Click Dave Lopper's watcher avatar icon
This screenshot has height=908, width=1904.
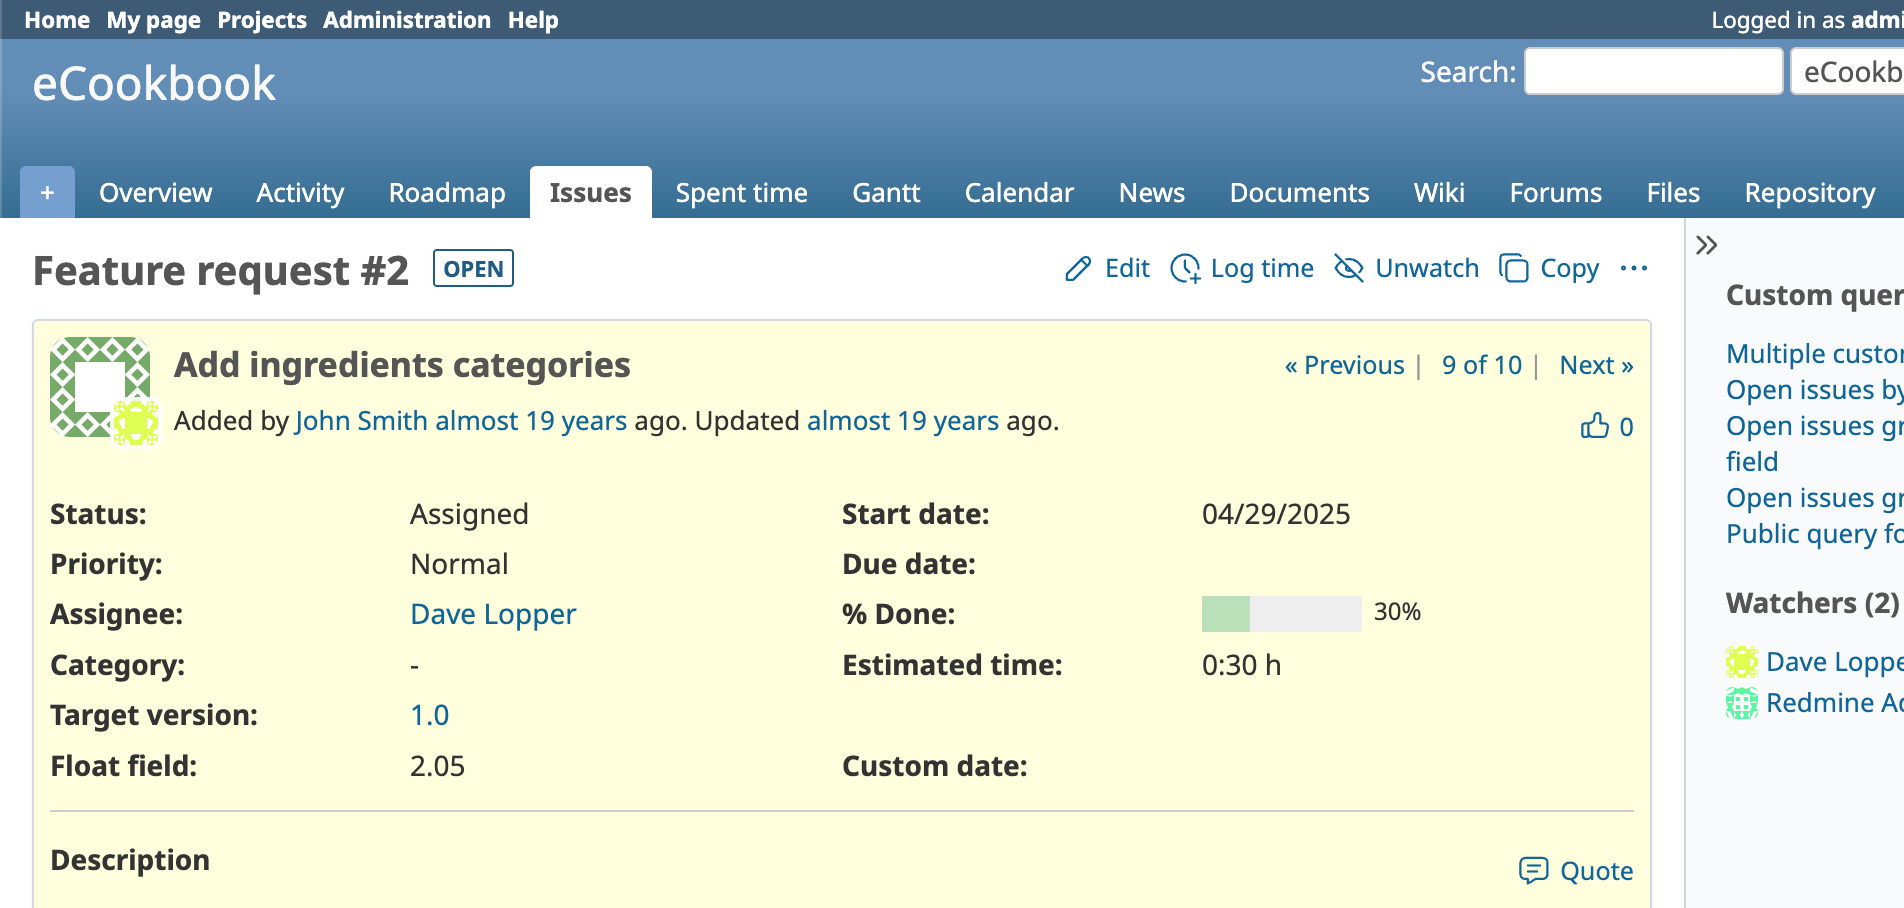pyautogui.click(x=1741, y=662)
